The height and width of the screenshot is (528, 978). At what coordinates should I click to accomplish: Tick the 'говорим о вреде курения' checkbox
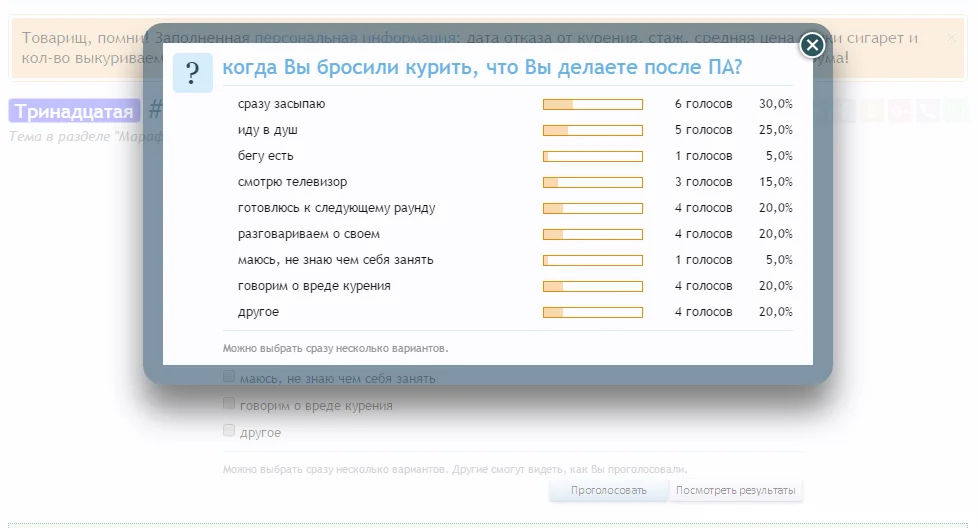(229, 404)
